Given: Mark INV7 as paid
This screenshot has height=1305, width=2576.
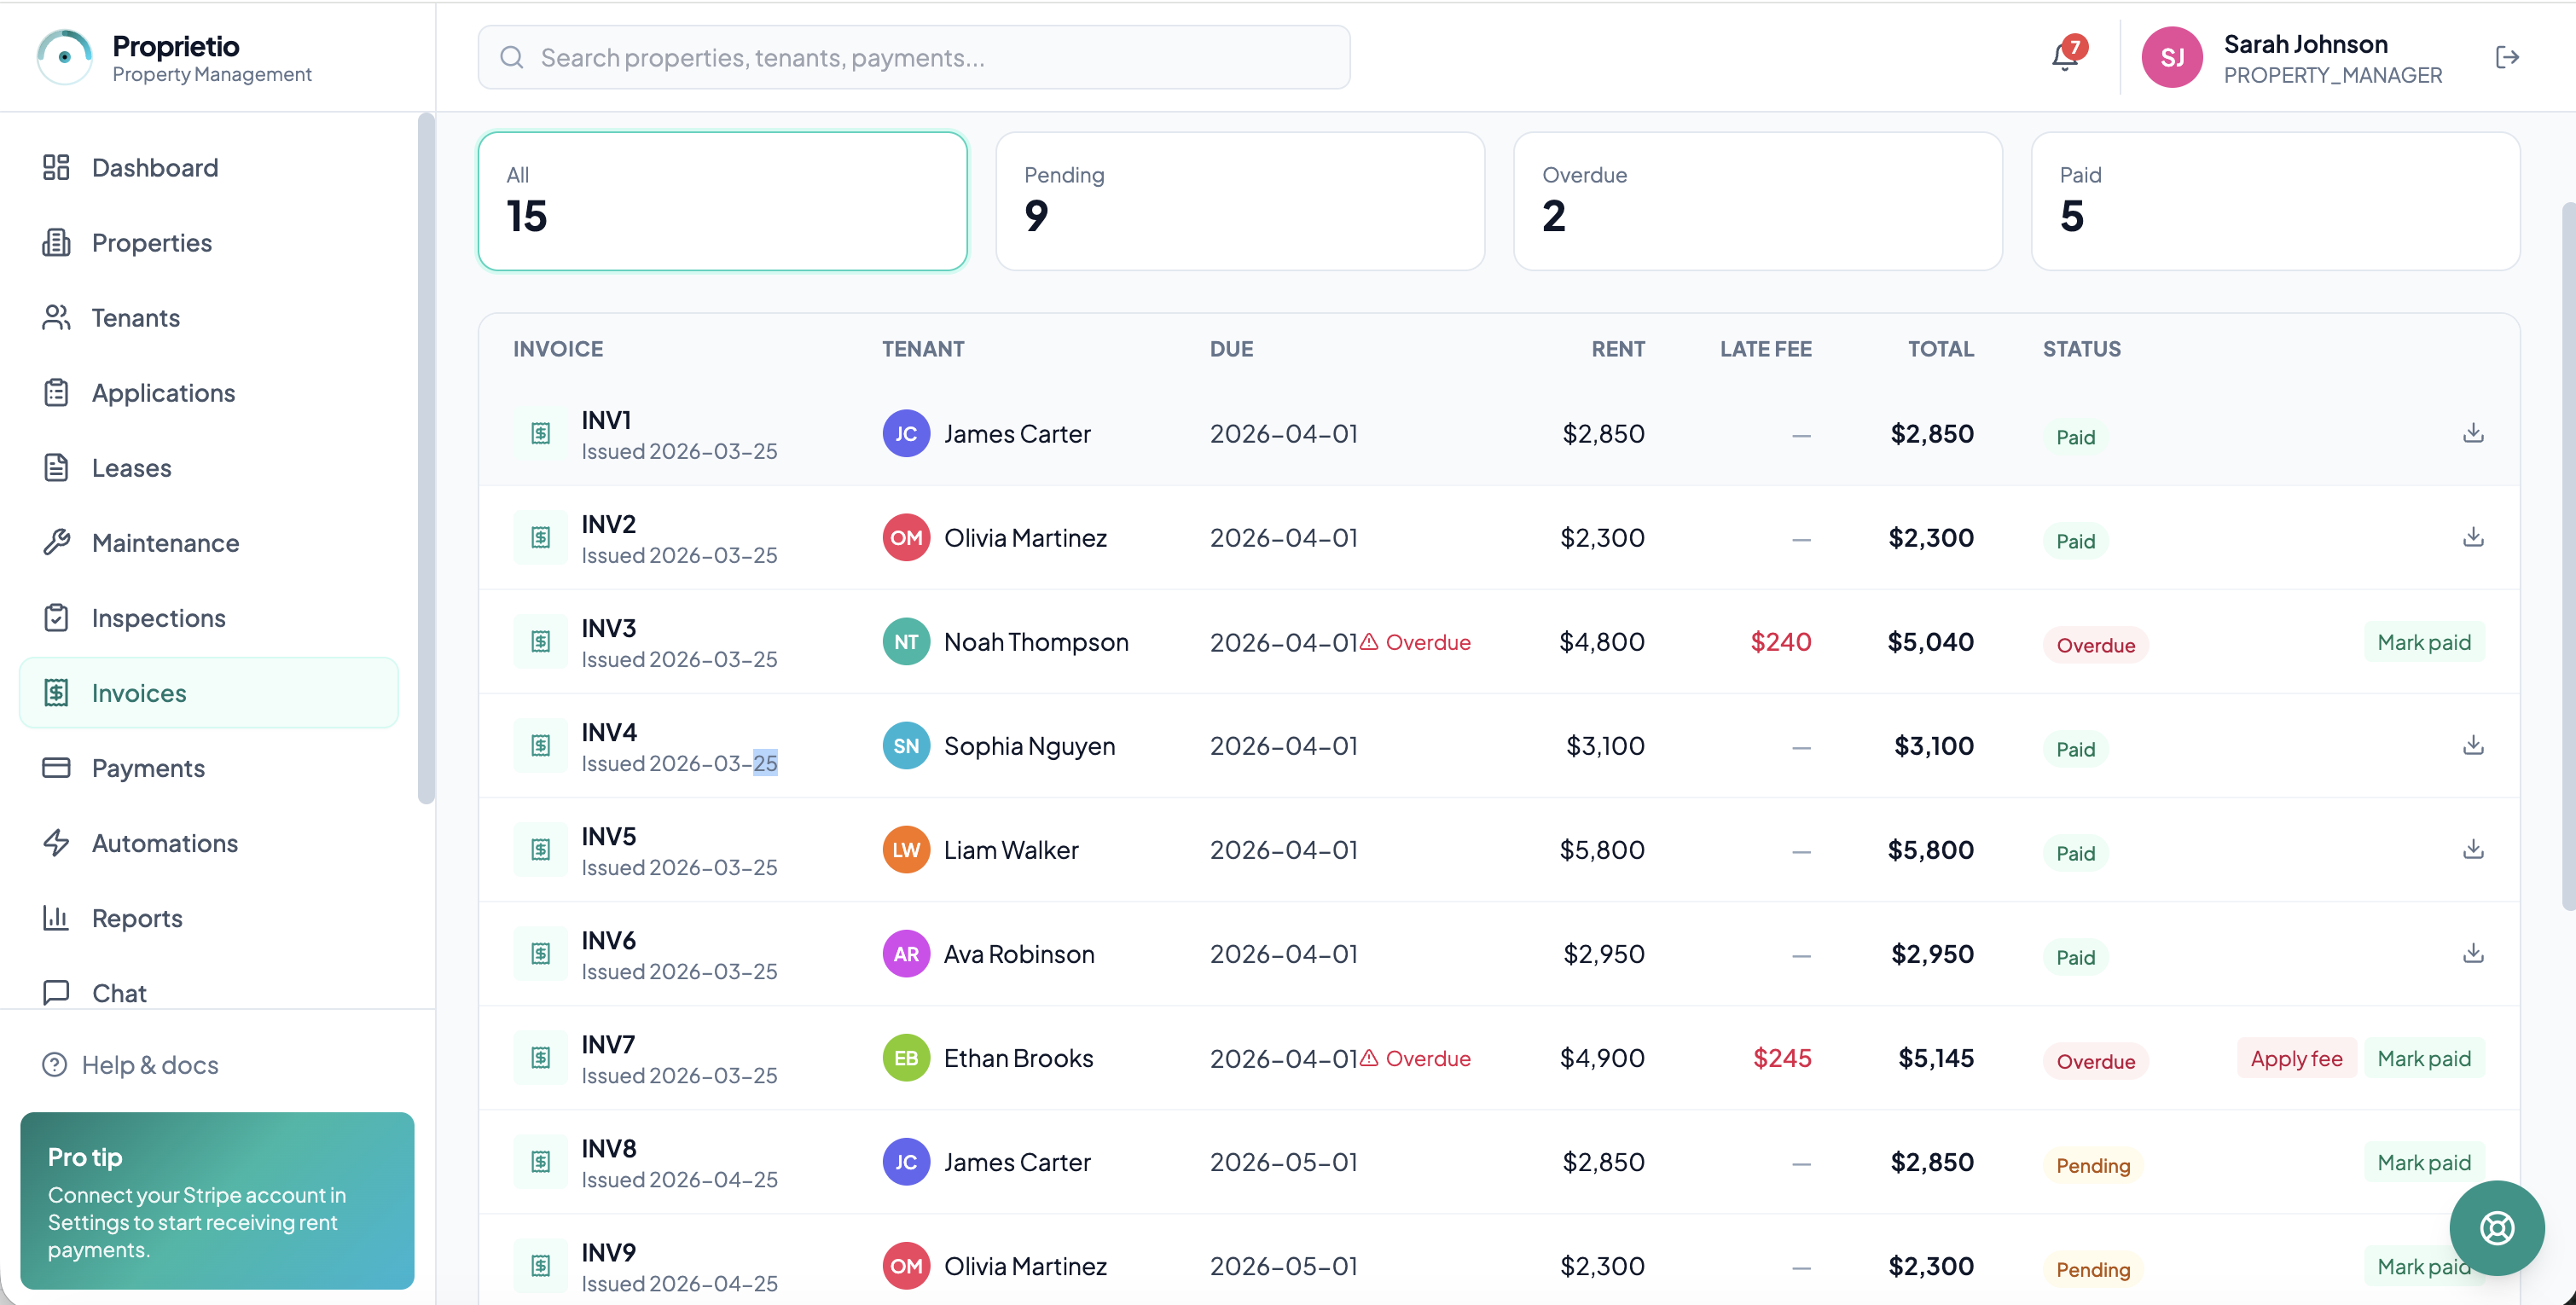Looking at the screenshot, I should click(2423, 1057).
